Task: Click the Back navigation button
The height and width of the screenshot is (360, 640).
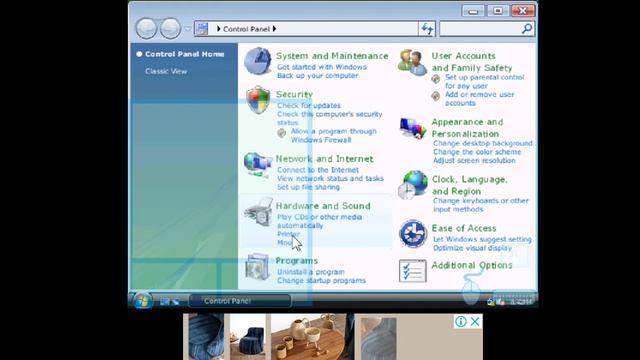Action: [146, 29]
